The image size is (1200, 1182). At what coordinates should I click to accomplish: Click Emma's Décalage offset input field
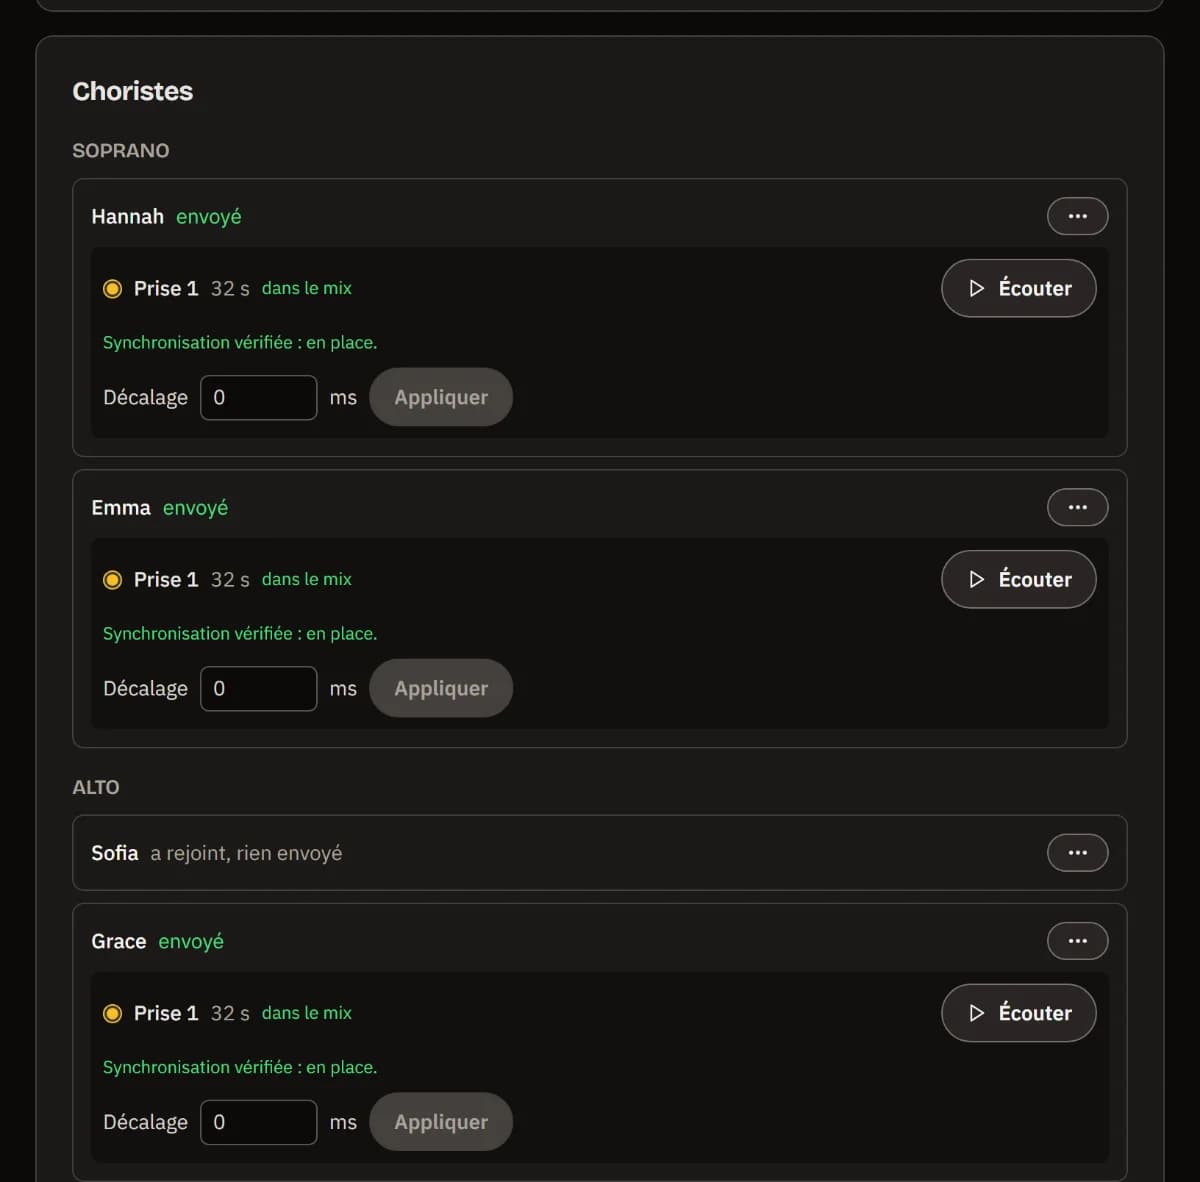point(258,688)
